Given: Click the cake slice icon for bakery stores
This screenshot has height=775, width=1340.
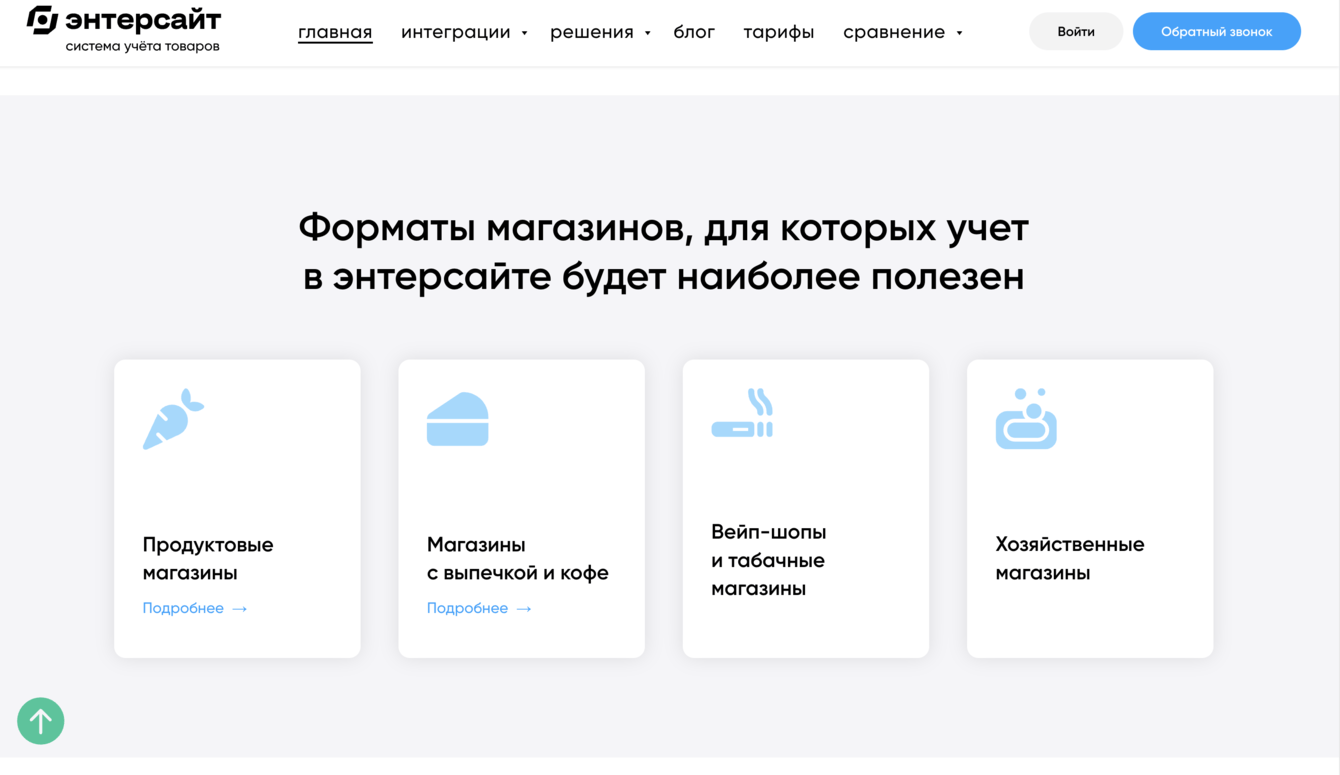Looking at the screenshot, I should tap(458, 419).
